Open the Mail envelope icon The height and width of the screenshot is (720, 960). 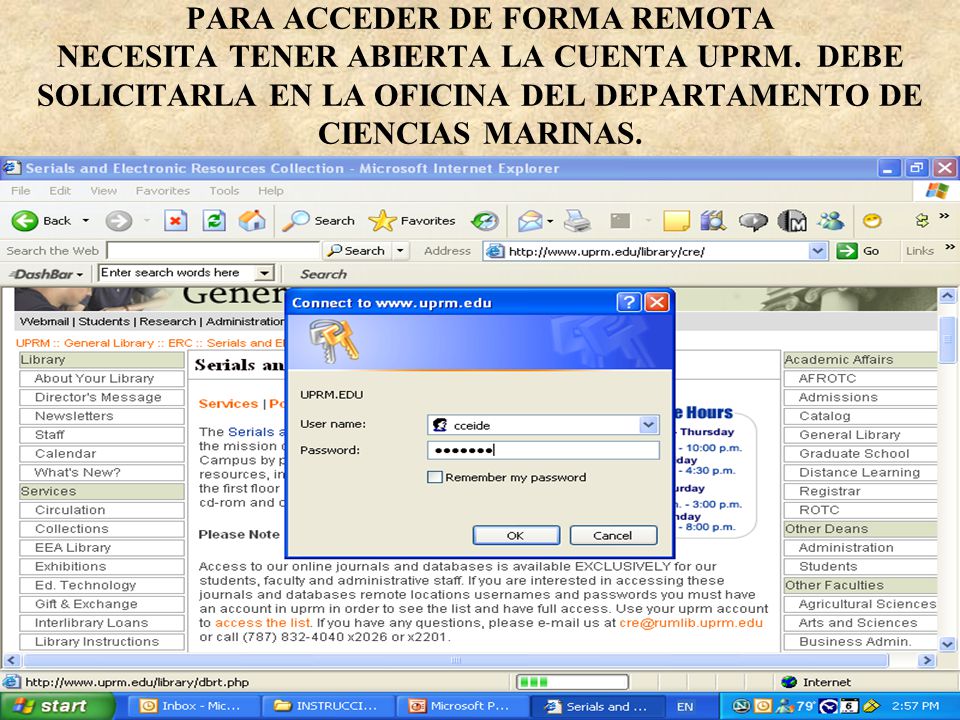point(530,220)
